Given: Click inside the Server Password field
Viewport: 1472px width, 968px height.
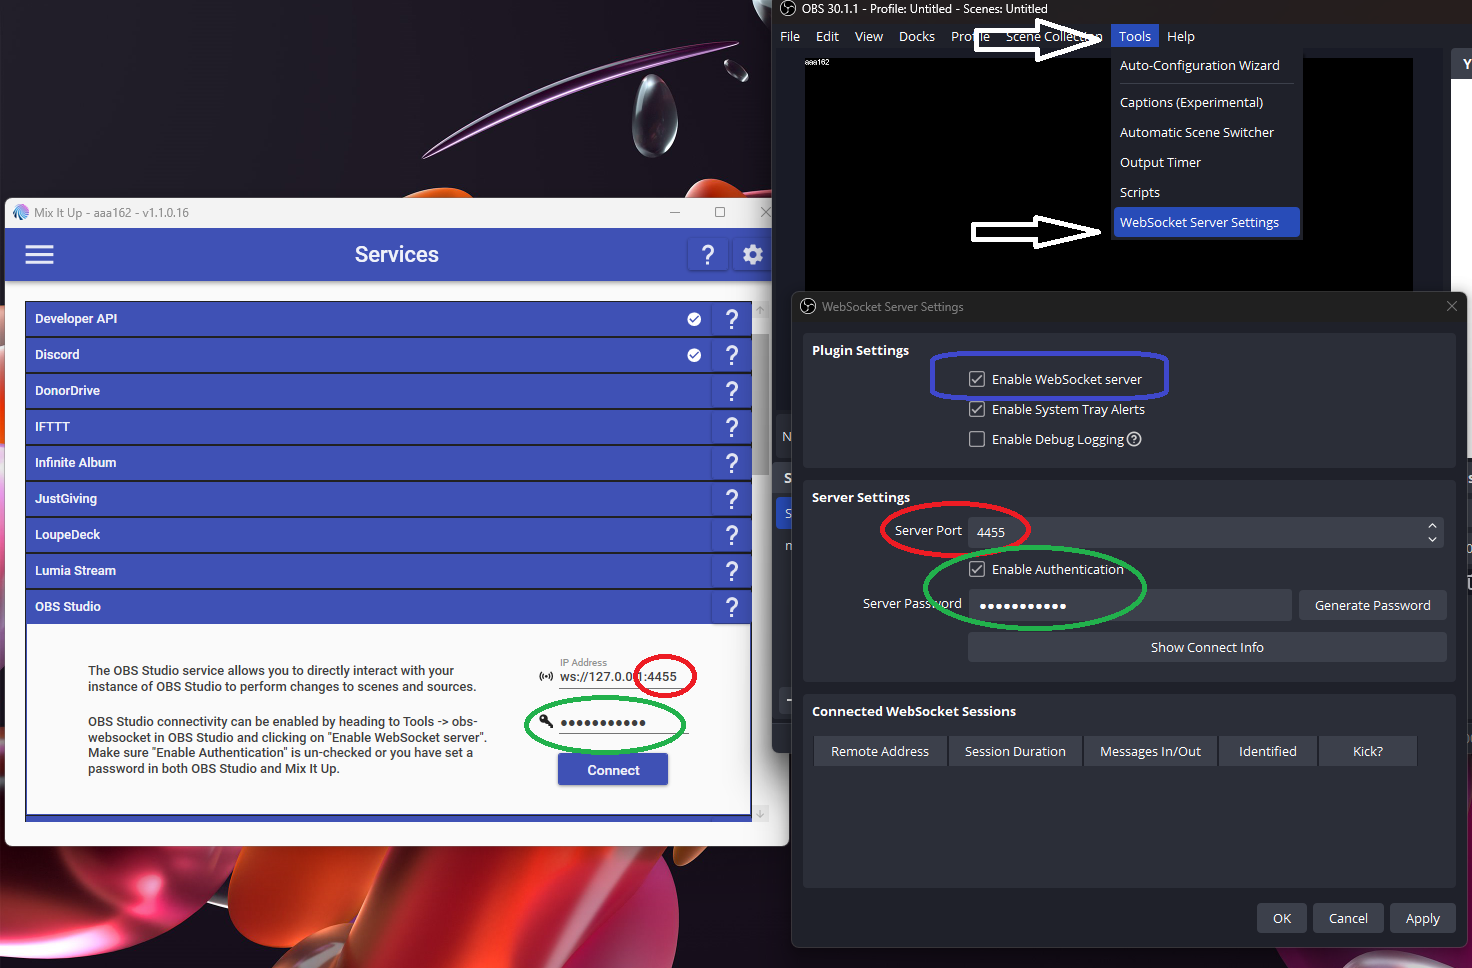Looking at the screenshot, I should 1128,604.
